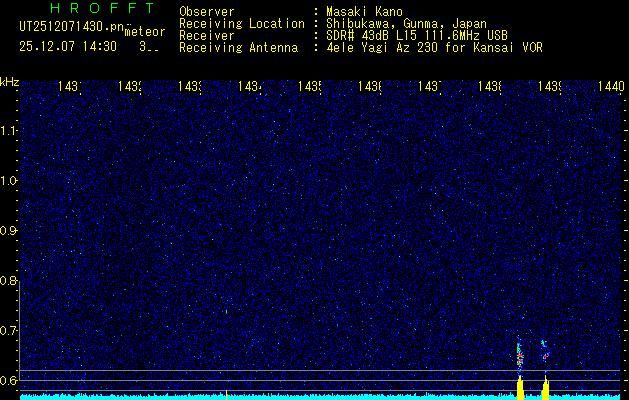Viewport: 629px width, 400px height.
Task: Click the 0.7 kHz frequency label
Action: 8,331
